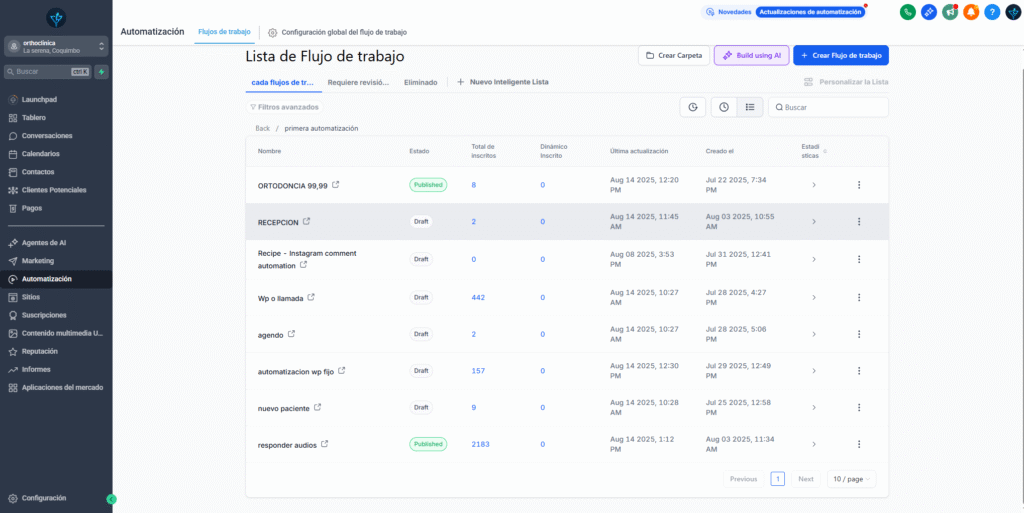This screenshot has height=513, width=1024.
Task: Open RECEPCION workflow external link icon
Action: click(307, 221)
